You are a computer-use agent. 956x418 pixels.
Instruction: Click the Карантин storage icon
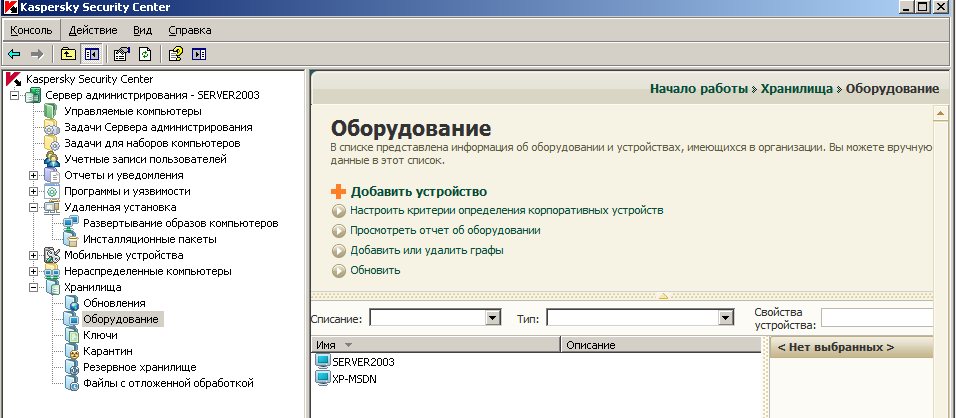pyautogui.click(x=71, y=351)
